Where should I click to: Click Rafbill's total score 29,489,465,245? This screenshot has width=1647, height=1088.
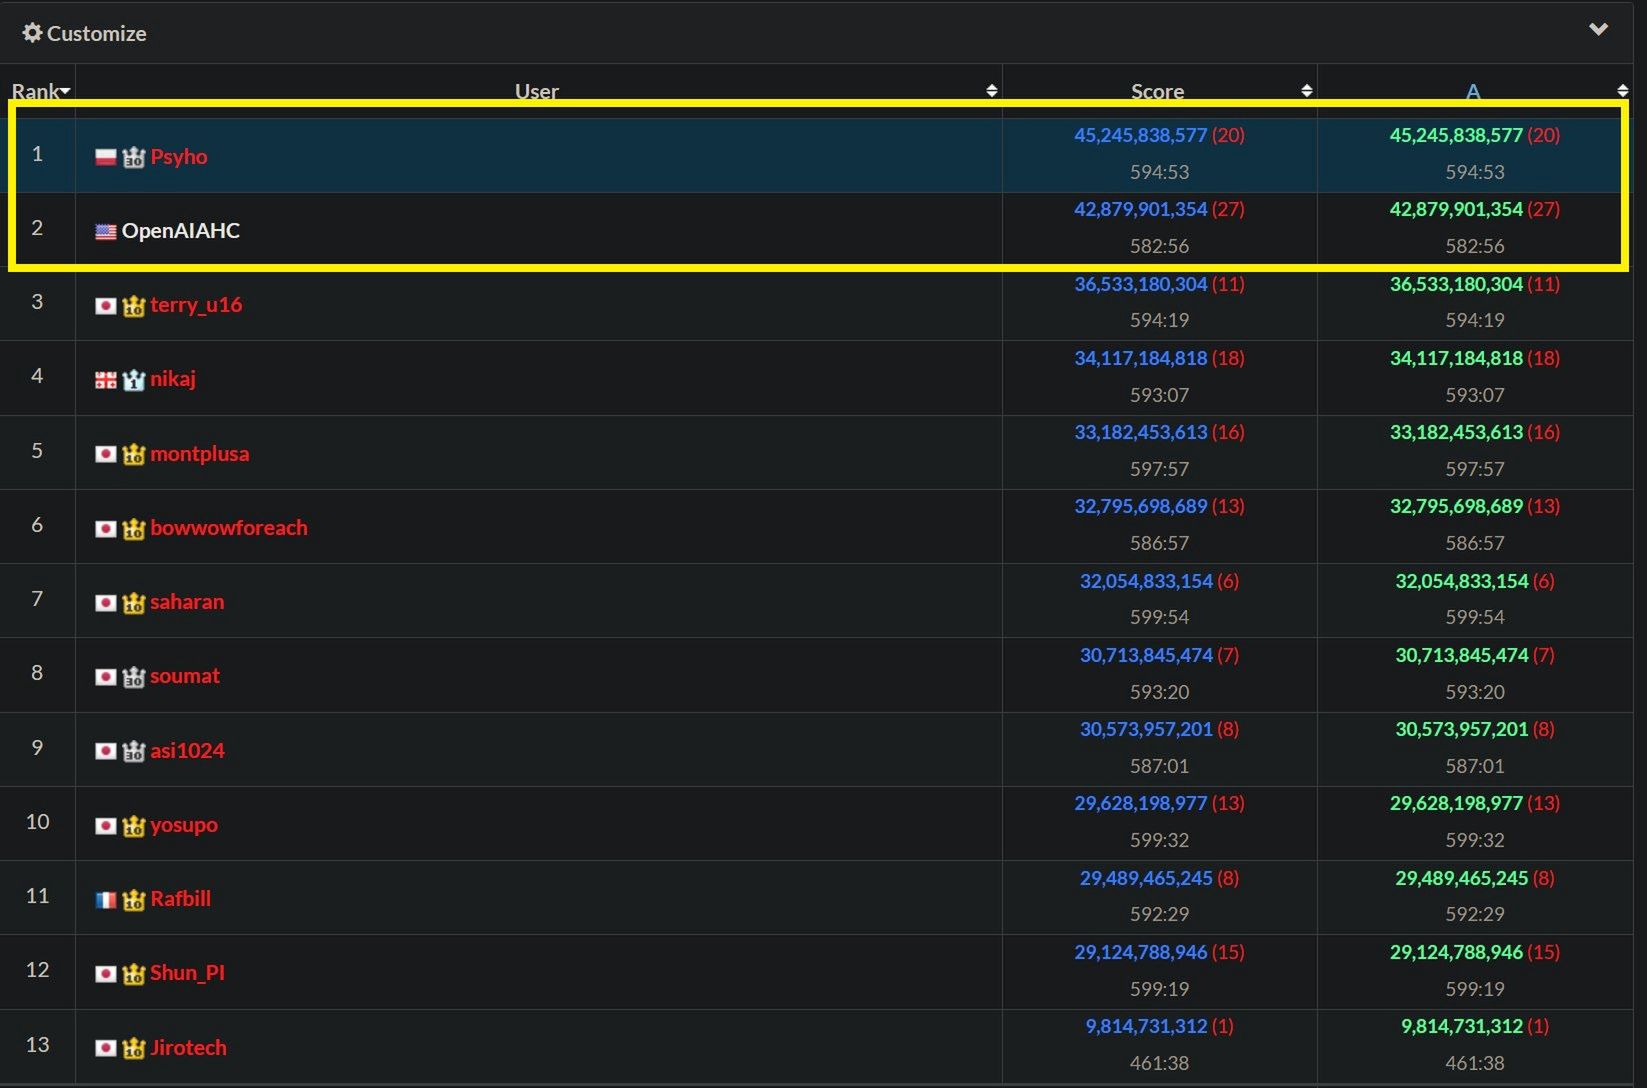click(x=1146, y=878)
